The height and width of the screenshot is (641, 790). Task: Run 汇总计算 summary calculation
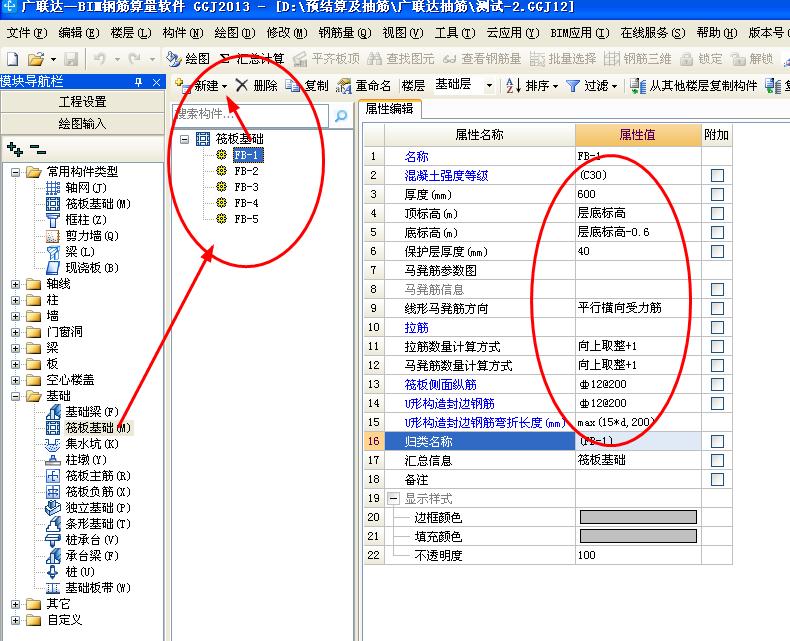pyautogui.click(x=252, y=59)
